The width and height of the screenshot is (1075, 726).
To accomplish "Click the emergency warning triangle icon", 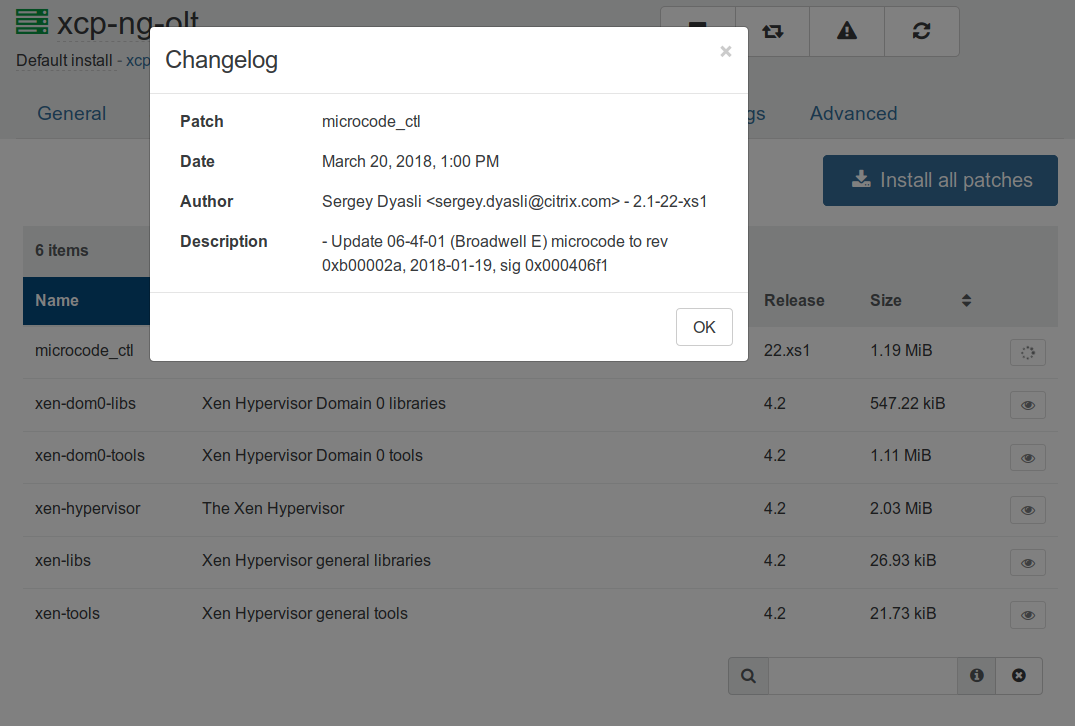I will tap(847, 31).
